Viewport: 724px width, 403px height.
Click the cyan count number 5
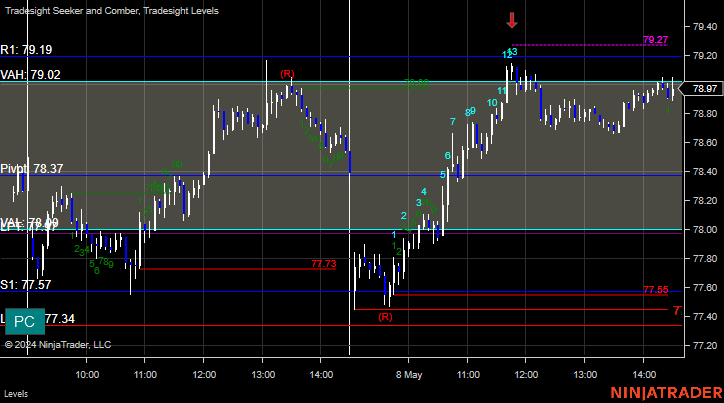(x=443, y=174)
